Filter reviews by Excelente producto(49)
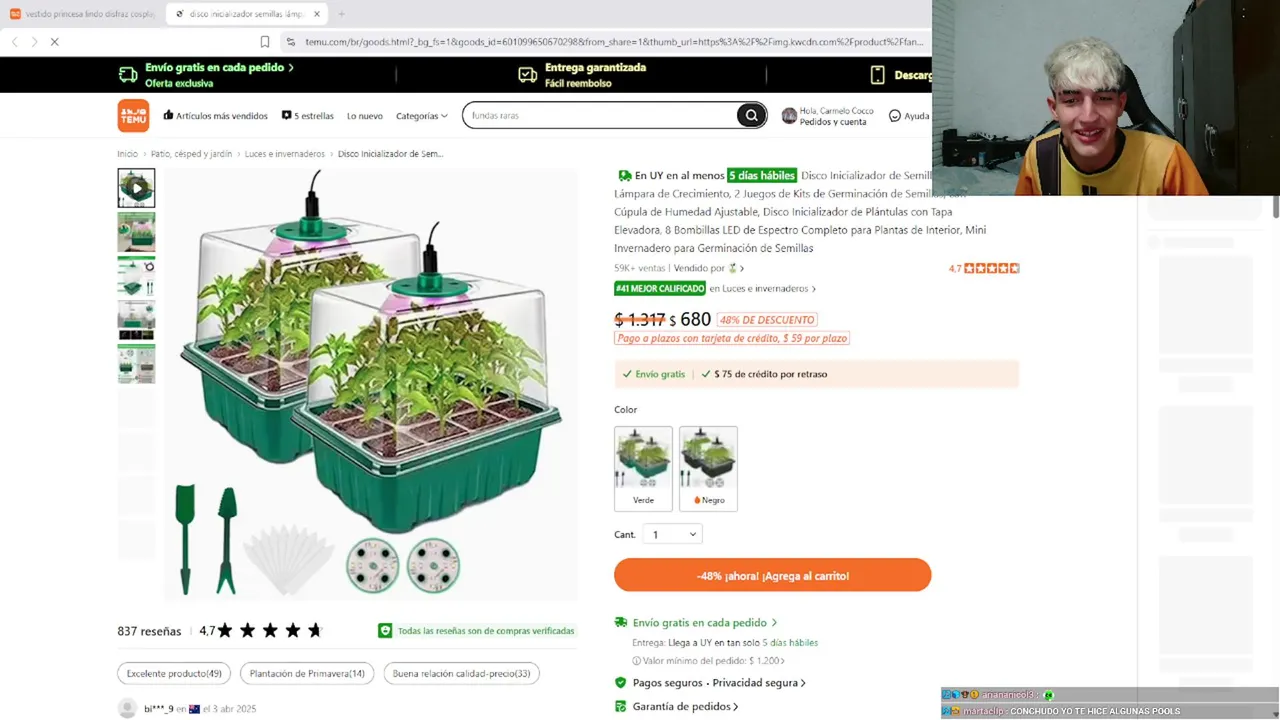The image size is (1280, 720). (x=174, y=674)
